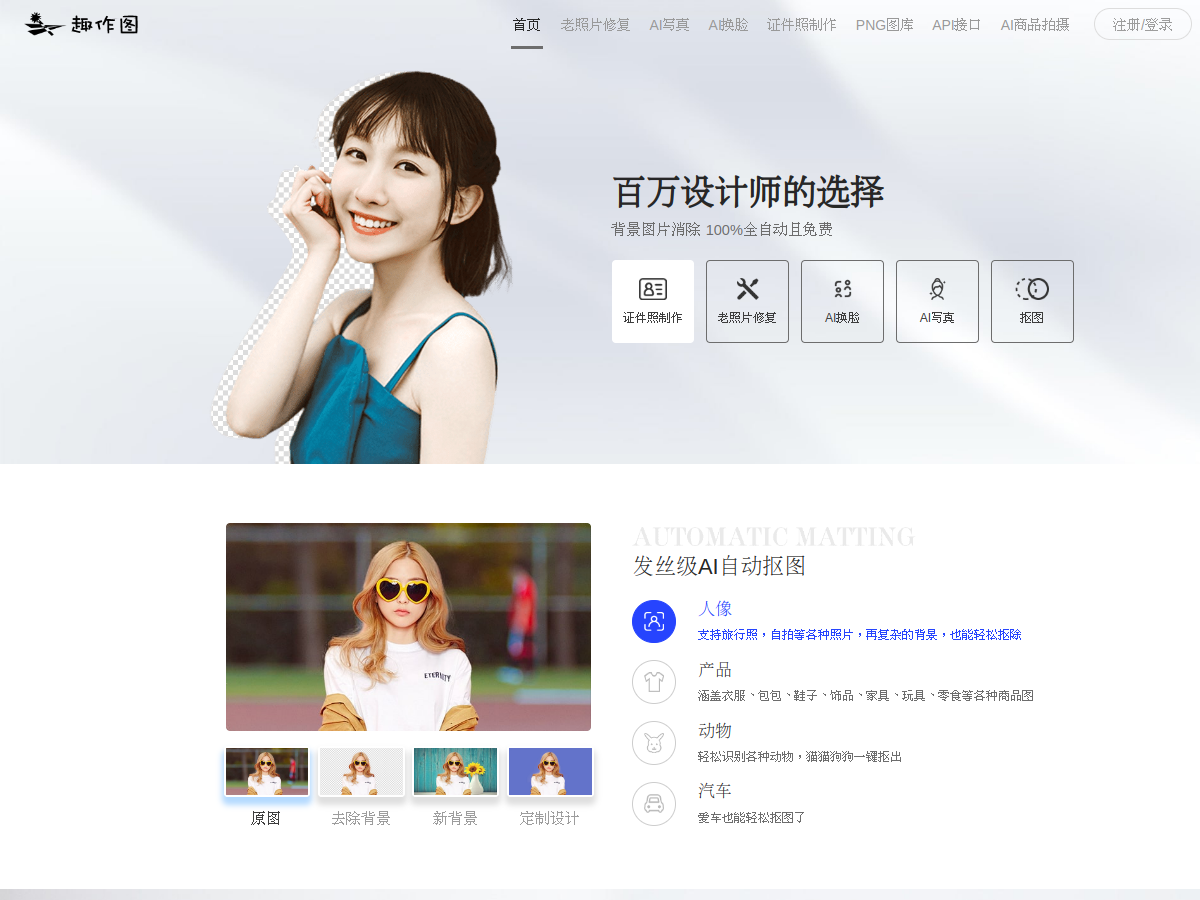
Task: Click the 原图 label
Action: (266, 818)
